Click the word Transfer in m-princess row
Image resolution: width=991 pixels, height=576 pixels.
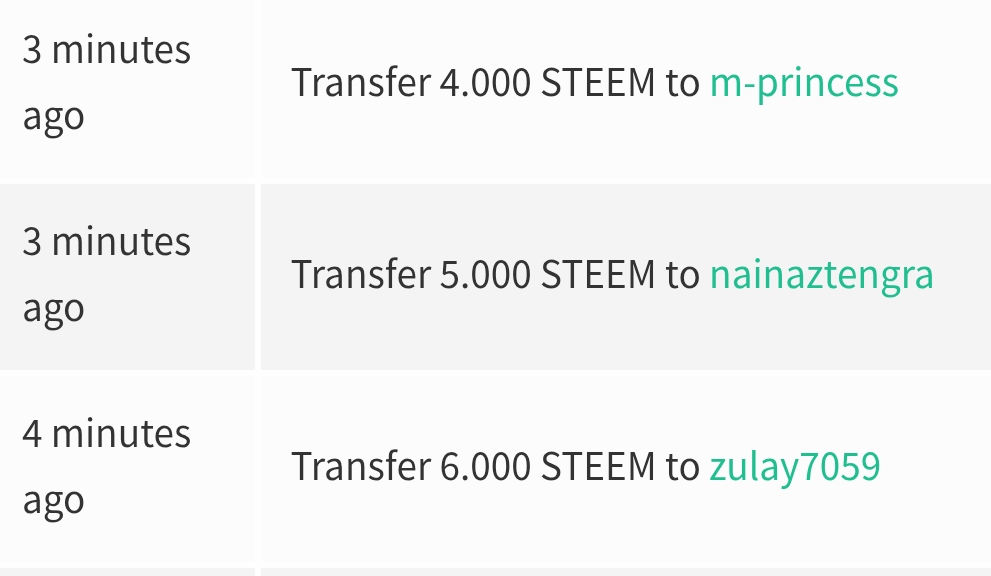tap(360, 83)
